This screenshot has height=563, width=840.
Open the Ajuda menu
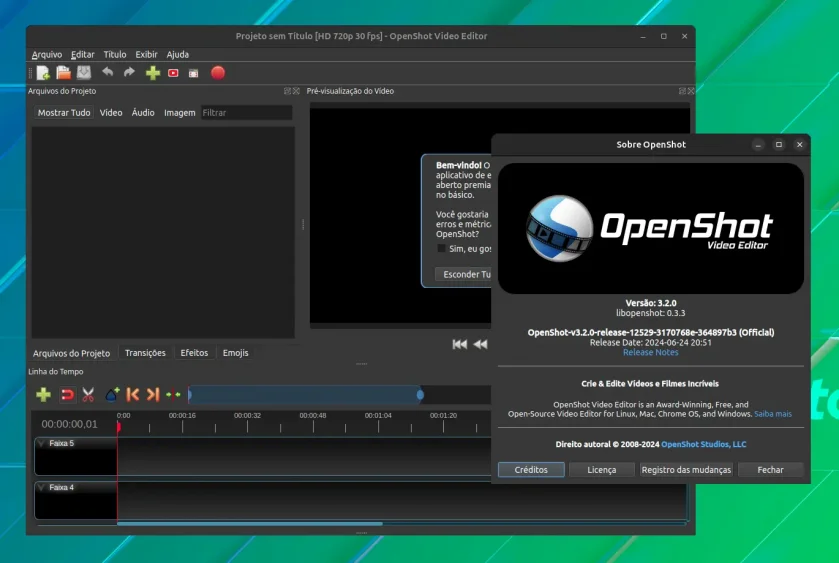point(177,55)
